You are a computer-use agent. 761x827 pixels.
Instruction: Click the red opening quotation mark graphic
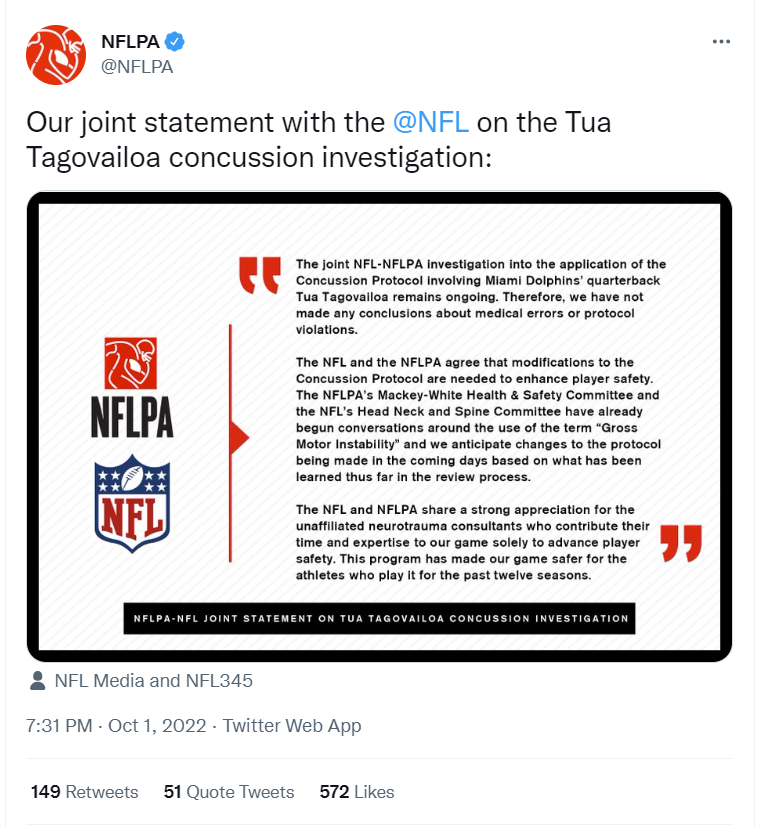click(x=259, y=275)
